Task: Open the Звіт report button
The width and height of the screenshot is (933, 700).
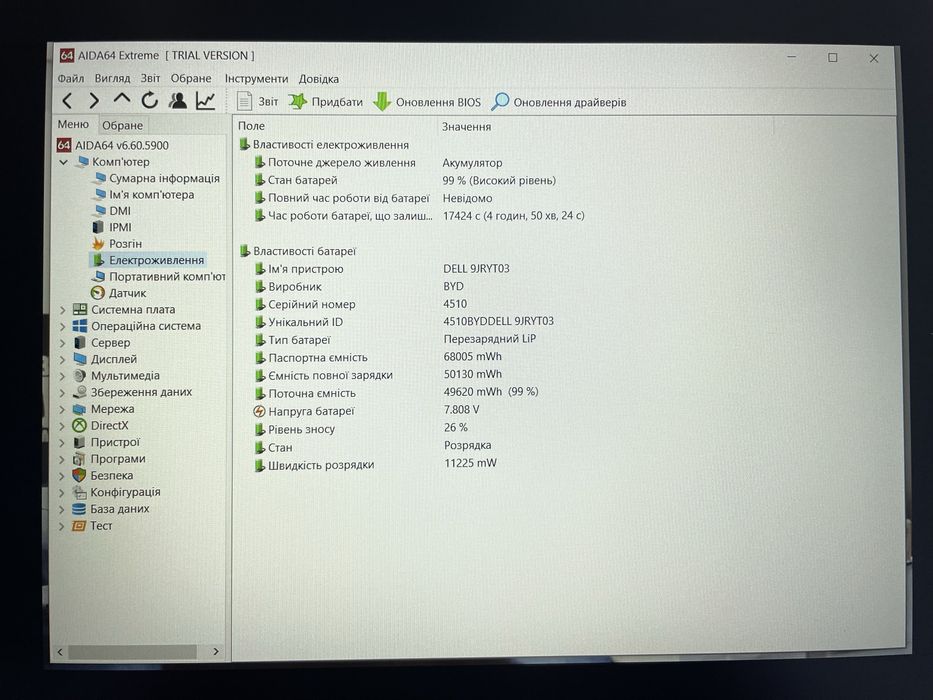Action: pyautogui.click(x=257, y=101)
